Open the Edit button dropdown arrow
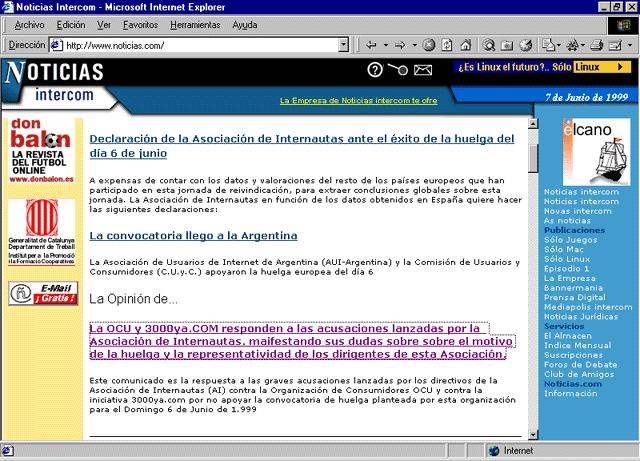 click(x=630, y=45)
